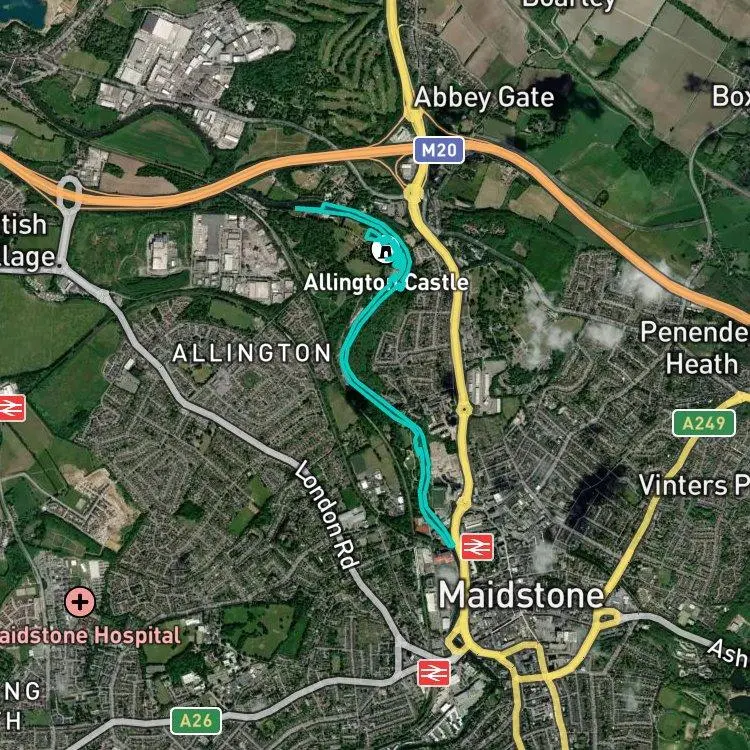
Task: Click the A249 road sign badge
Action: [704, 423]
